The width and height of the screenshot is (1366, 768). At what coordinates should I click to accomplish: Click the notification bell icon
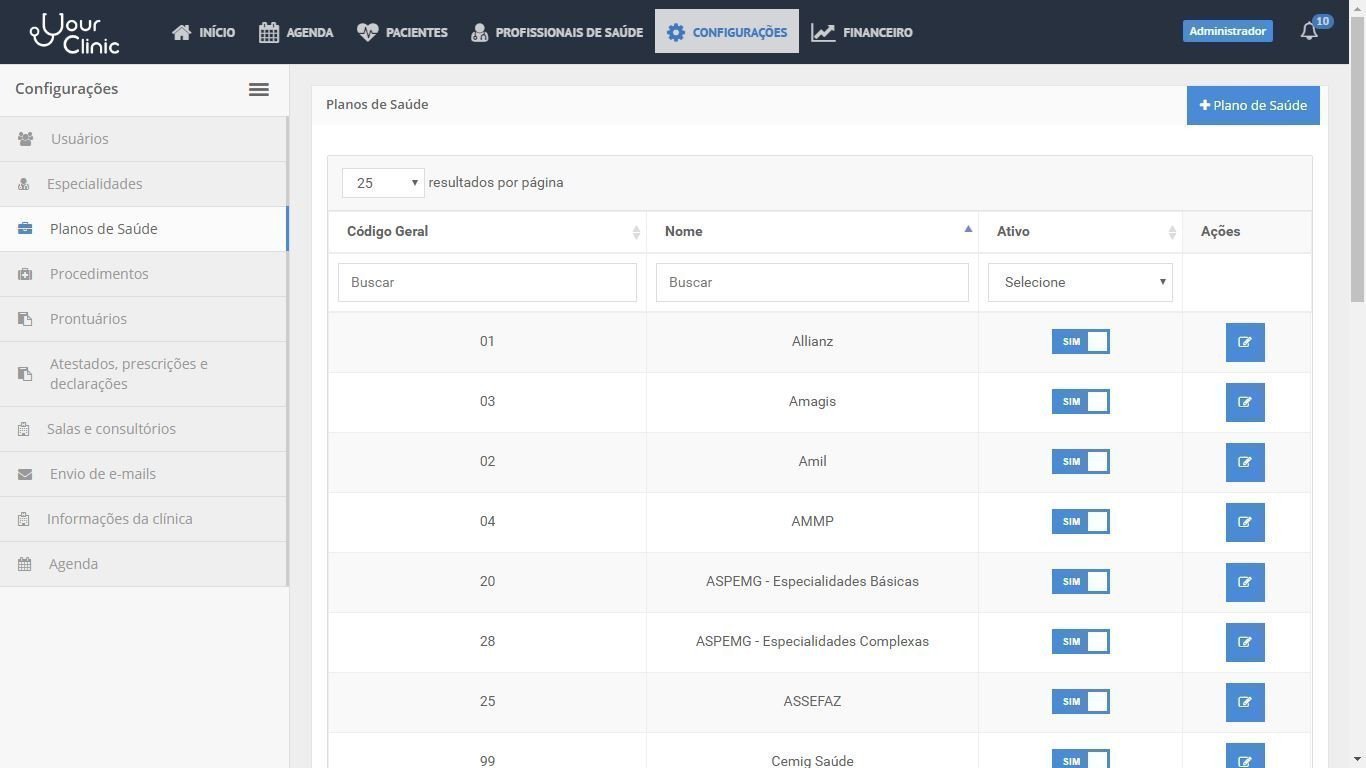point(1309,32)
